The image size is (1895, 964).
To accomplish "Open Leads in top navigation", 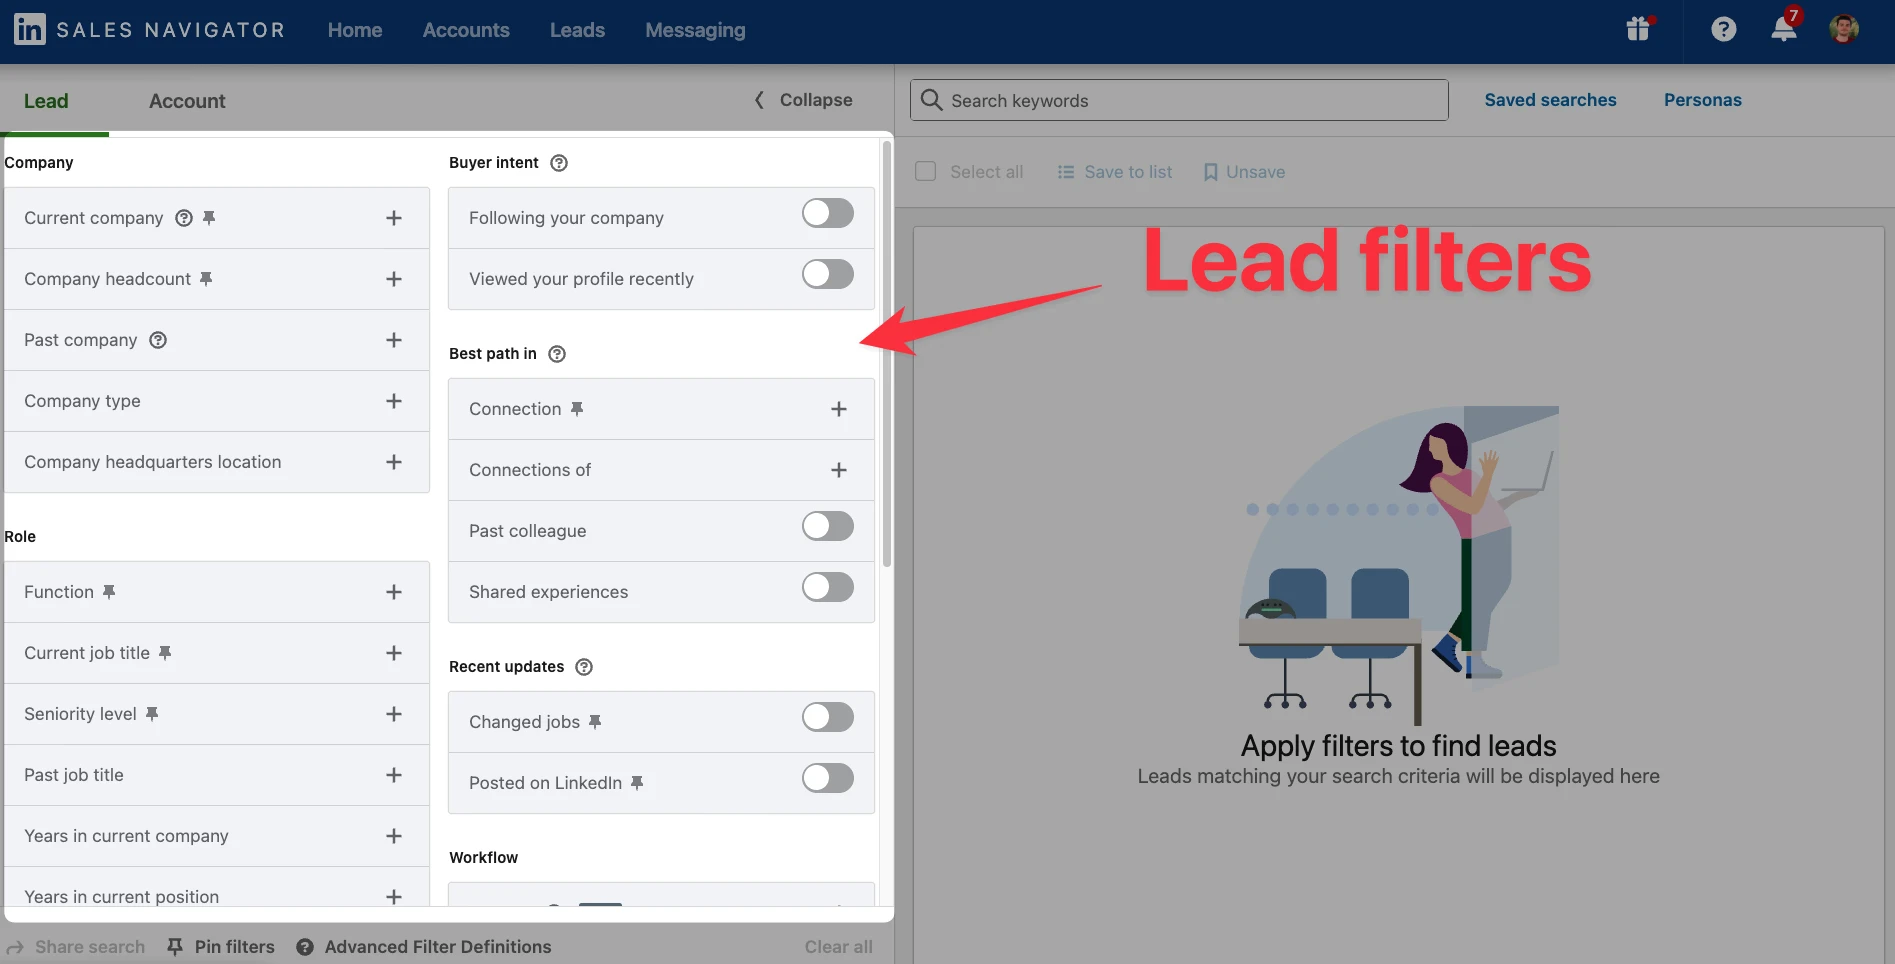I will (x=577, y=30).
